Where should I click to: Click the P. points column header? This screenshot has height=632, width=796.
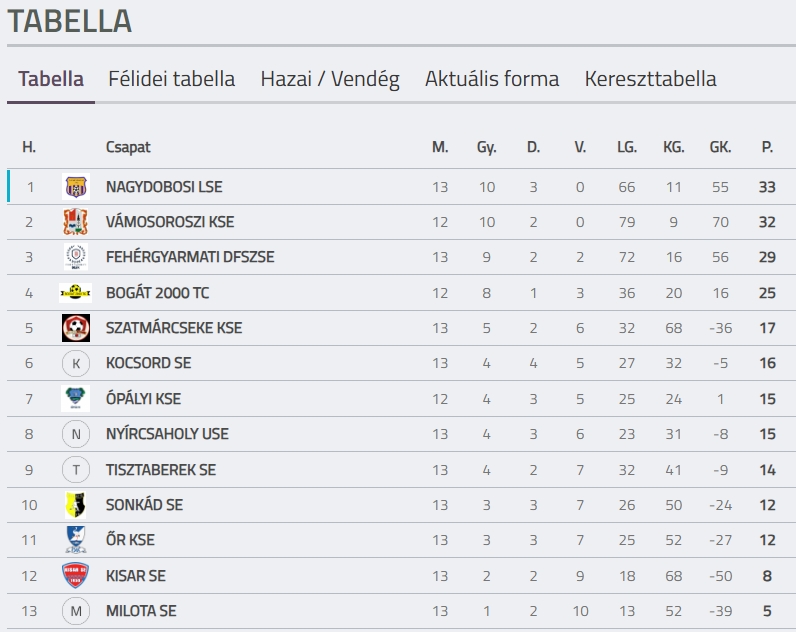(767, 147)
